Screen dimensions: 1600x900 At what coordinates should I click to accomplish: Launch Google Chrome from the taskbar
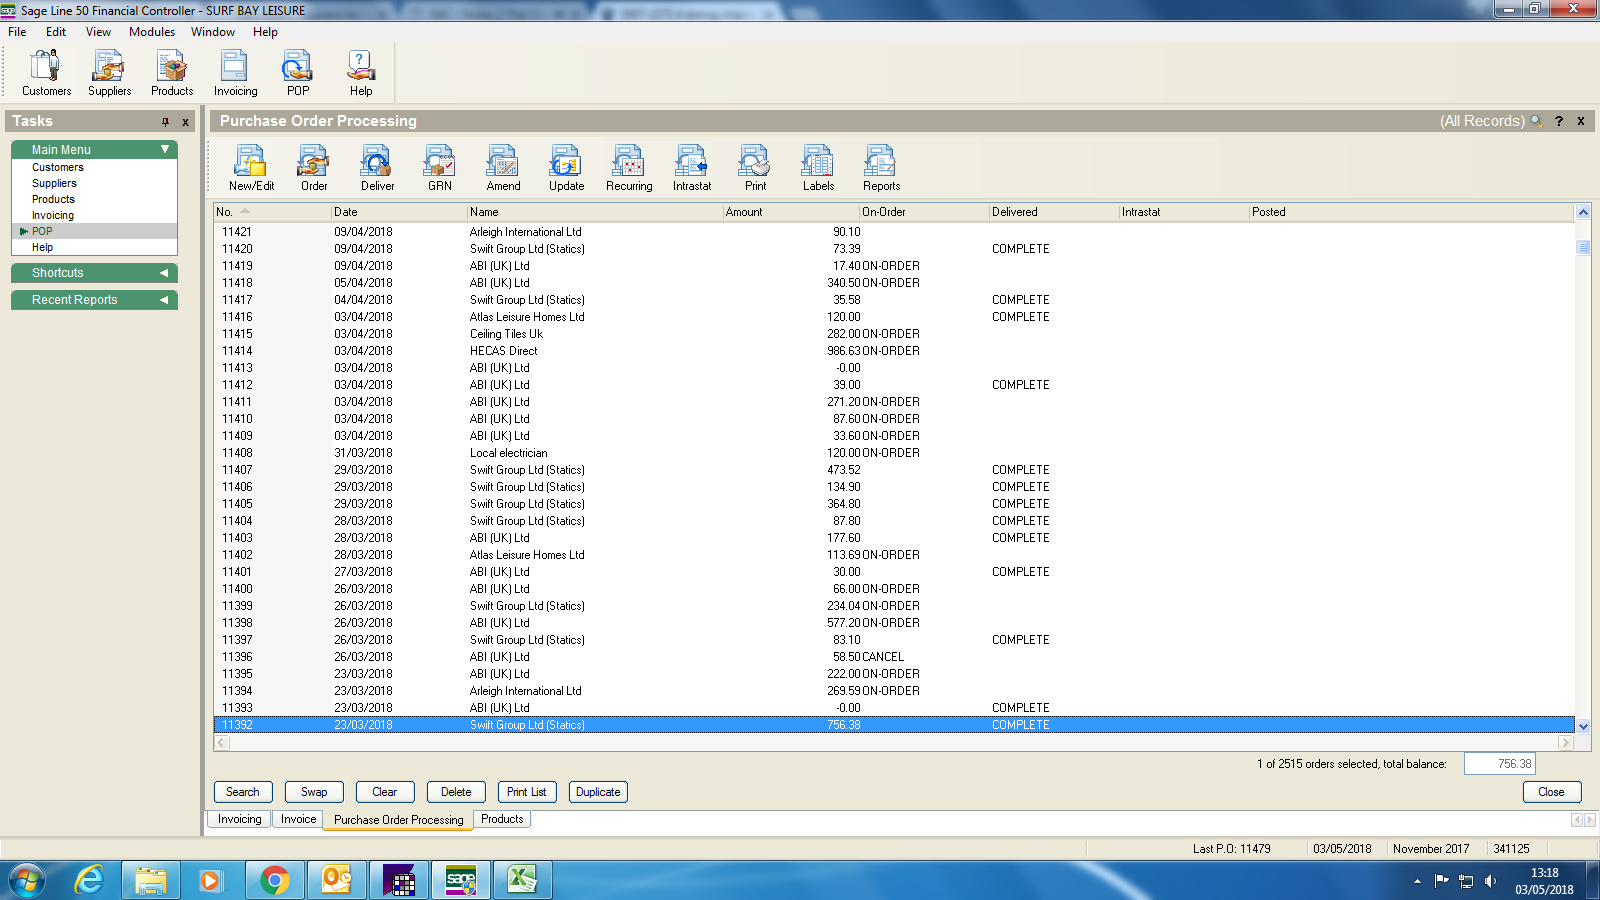pyautogui.click(x=274, y=880)
